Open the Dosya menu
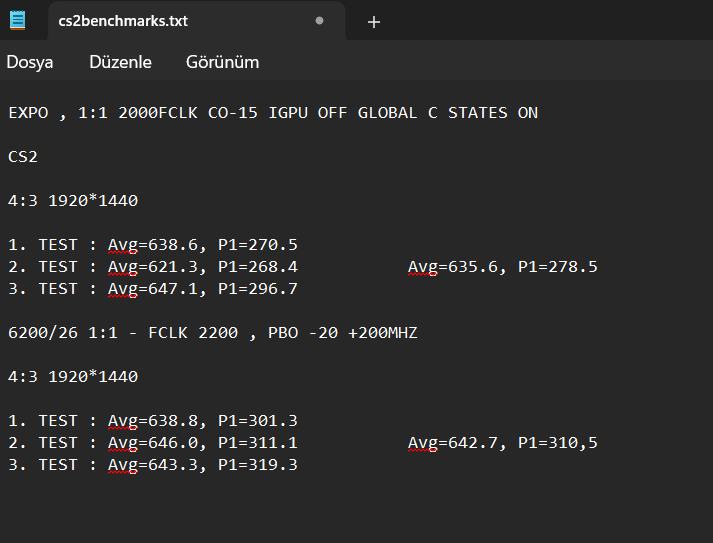 click(30, 62)
